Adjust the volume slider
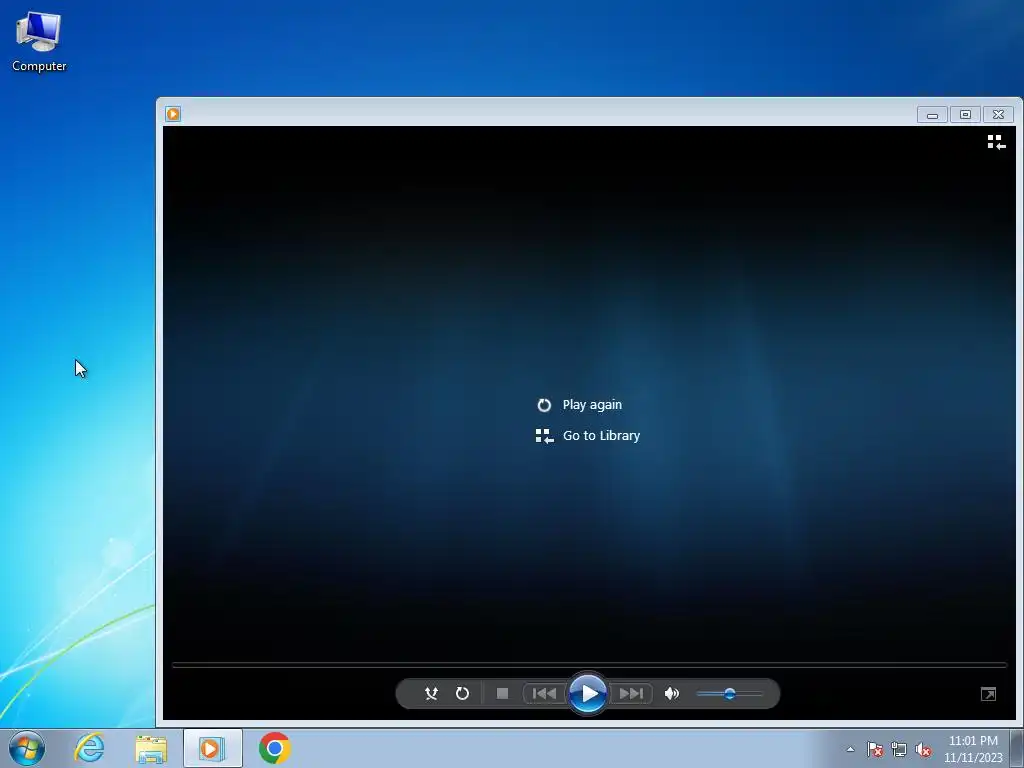The image size is (1024, 768). point(729,694)
